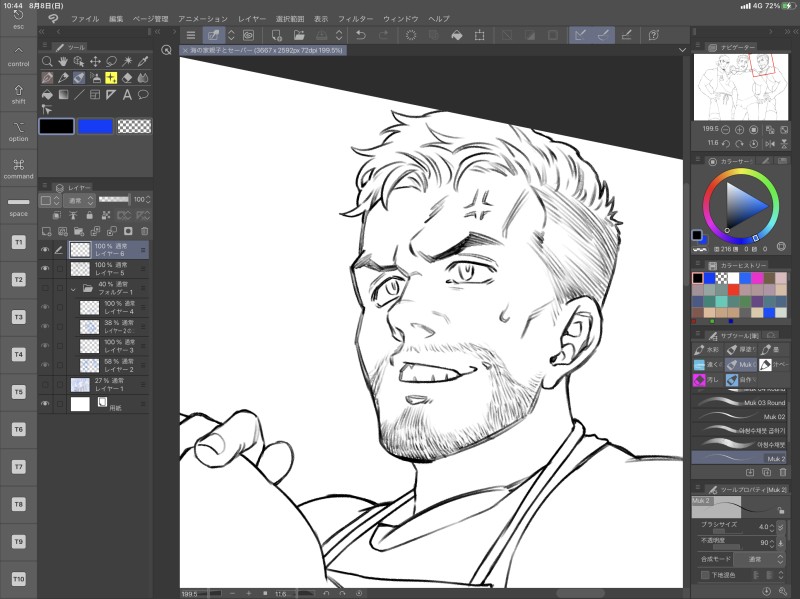Choose the Muk 03 Round brush

click(x=740, y=402)
